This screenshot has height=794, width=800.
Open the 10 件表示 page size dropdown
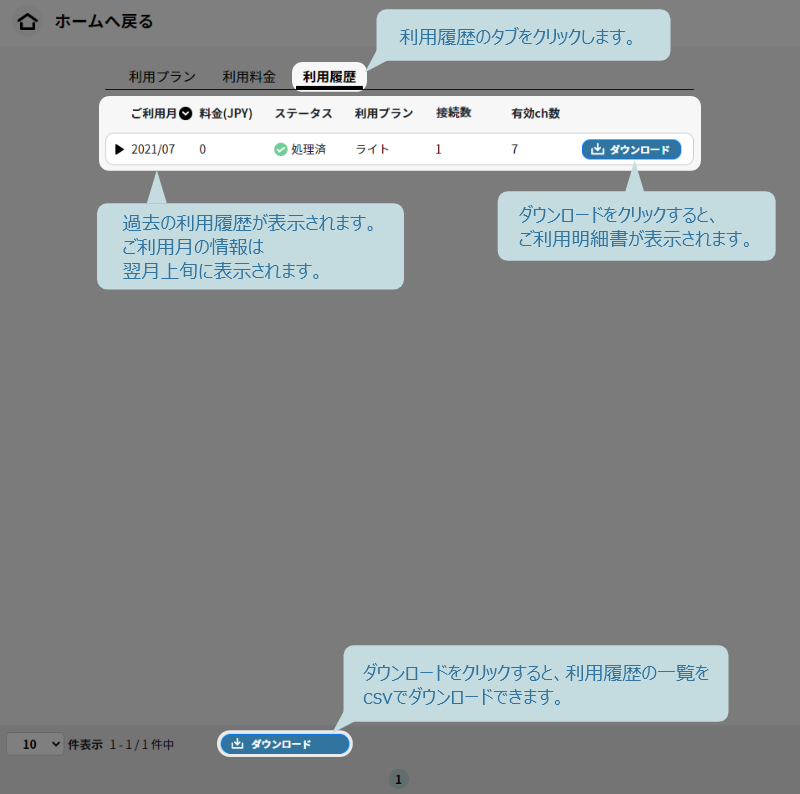pyautogui.click(x=35, y=744)
